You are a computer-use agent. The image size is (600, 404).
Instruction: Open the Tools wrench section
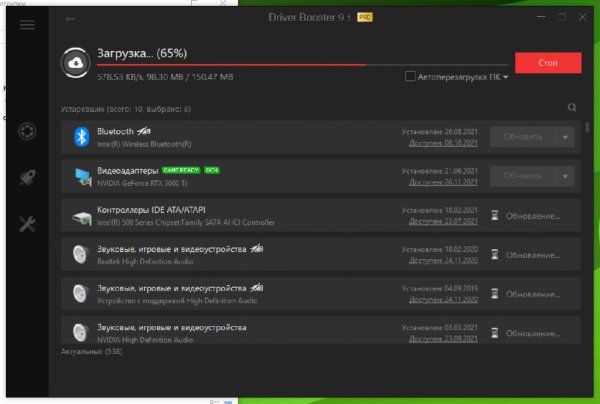point(27,224)
